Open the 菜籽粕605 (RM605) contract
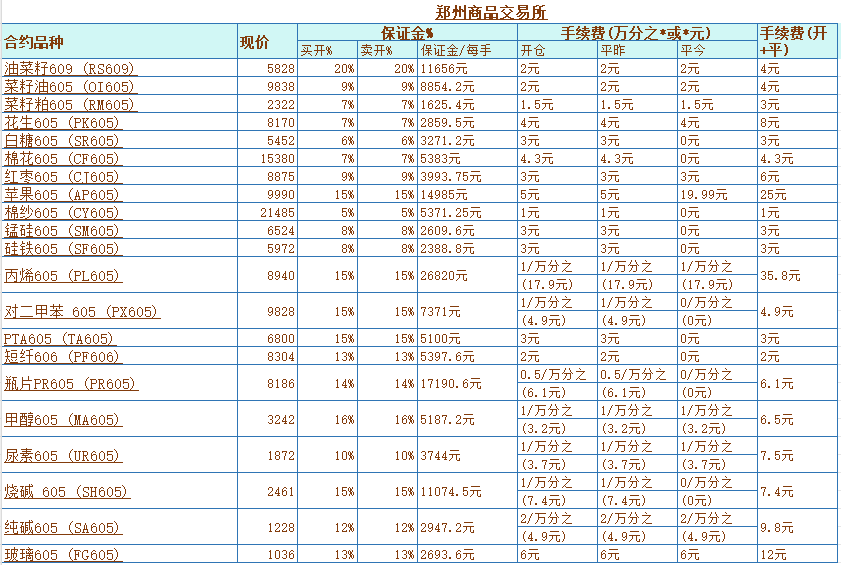This screenshot has height=565, width=841. [x=69, y=105]
